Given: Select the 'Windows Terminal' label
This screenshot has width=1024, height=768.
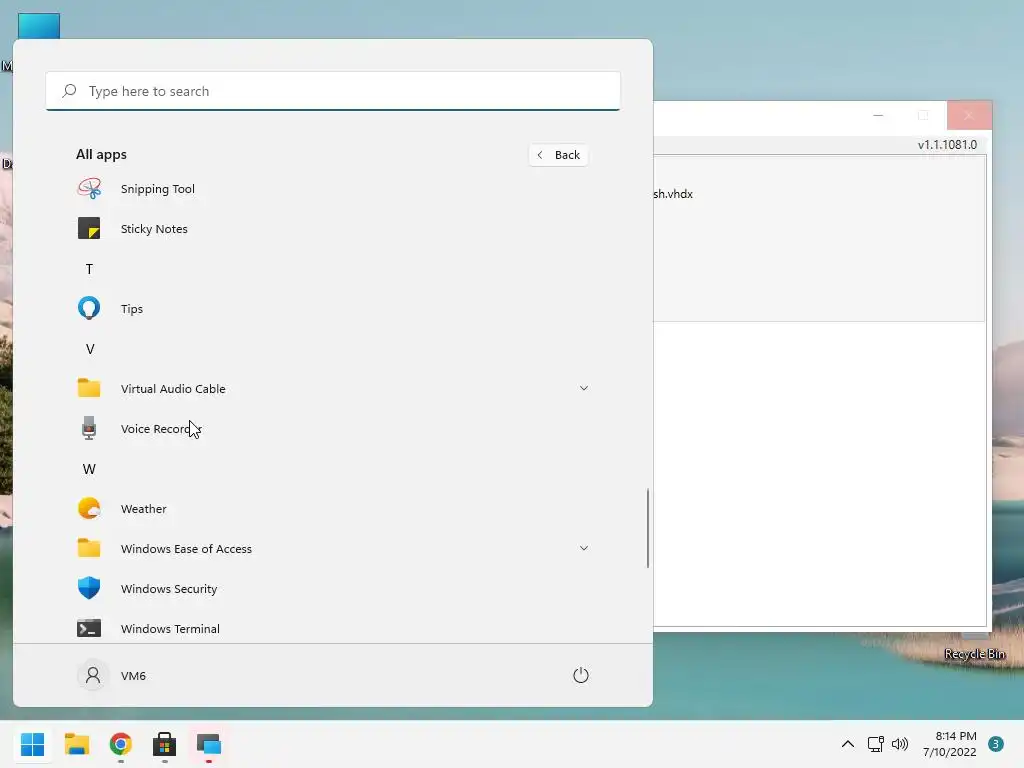Looking at the screenshot, I should [170, 628].
